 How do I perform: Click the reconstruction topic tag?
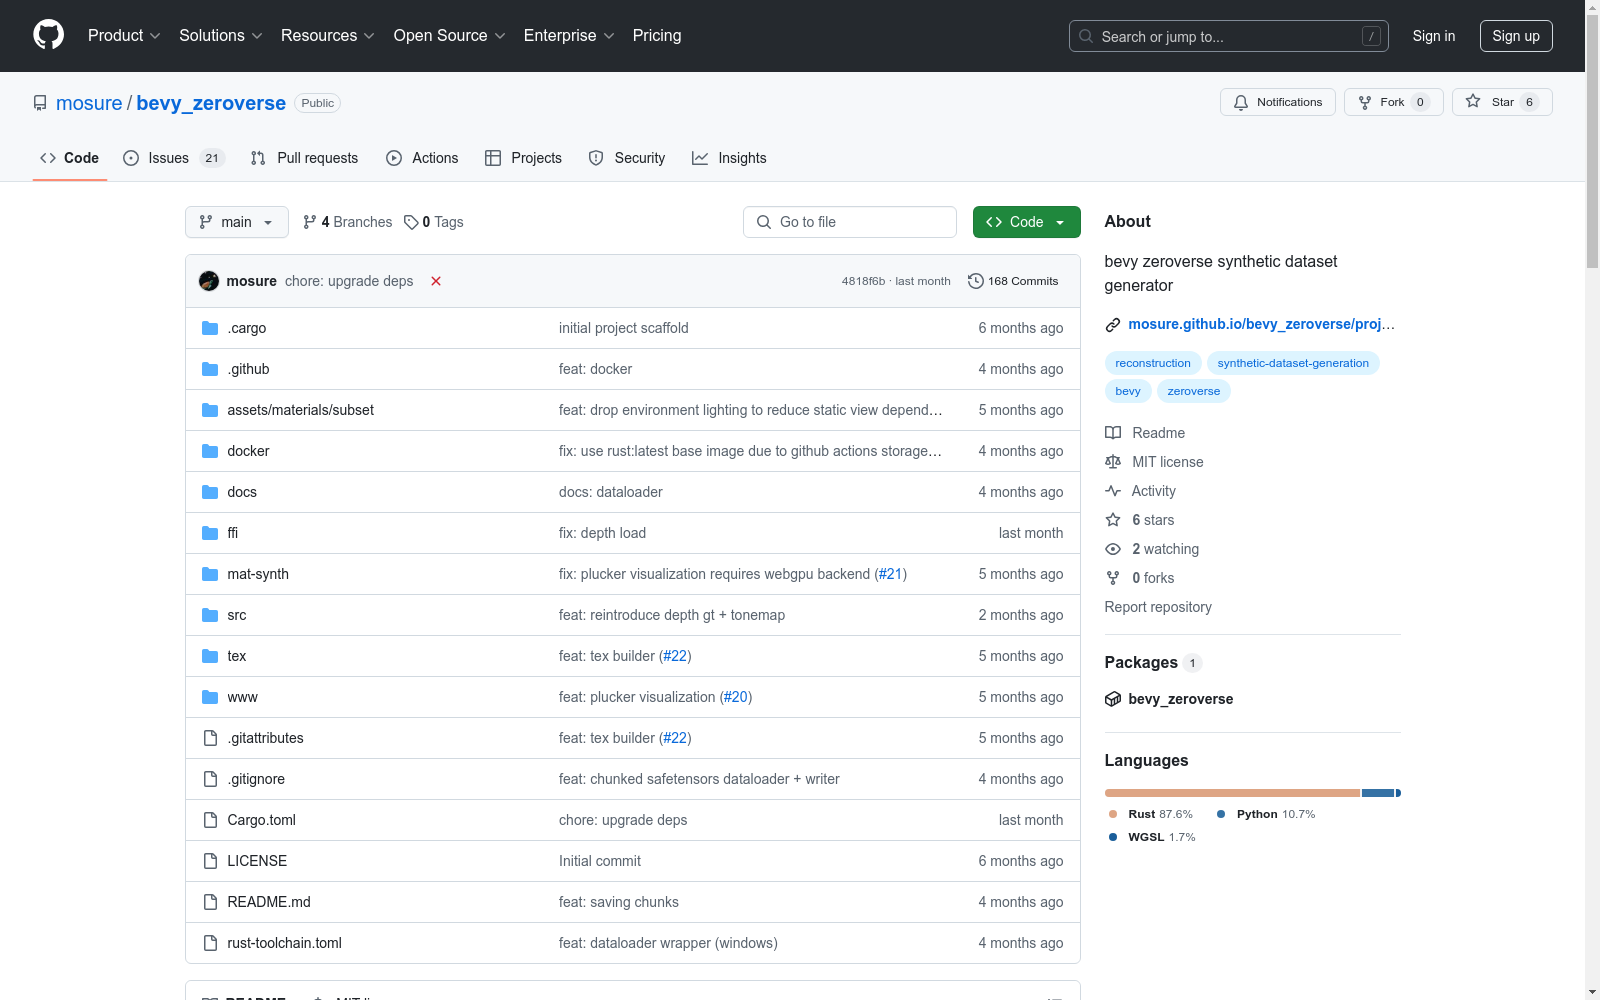(1153, 363)
